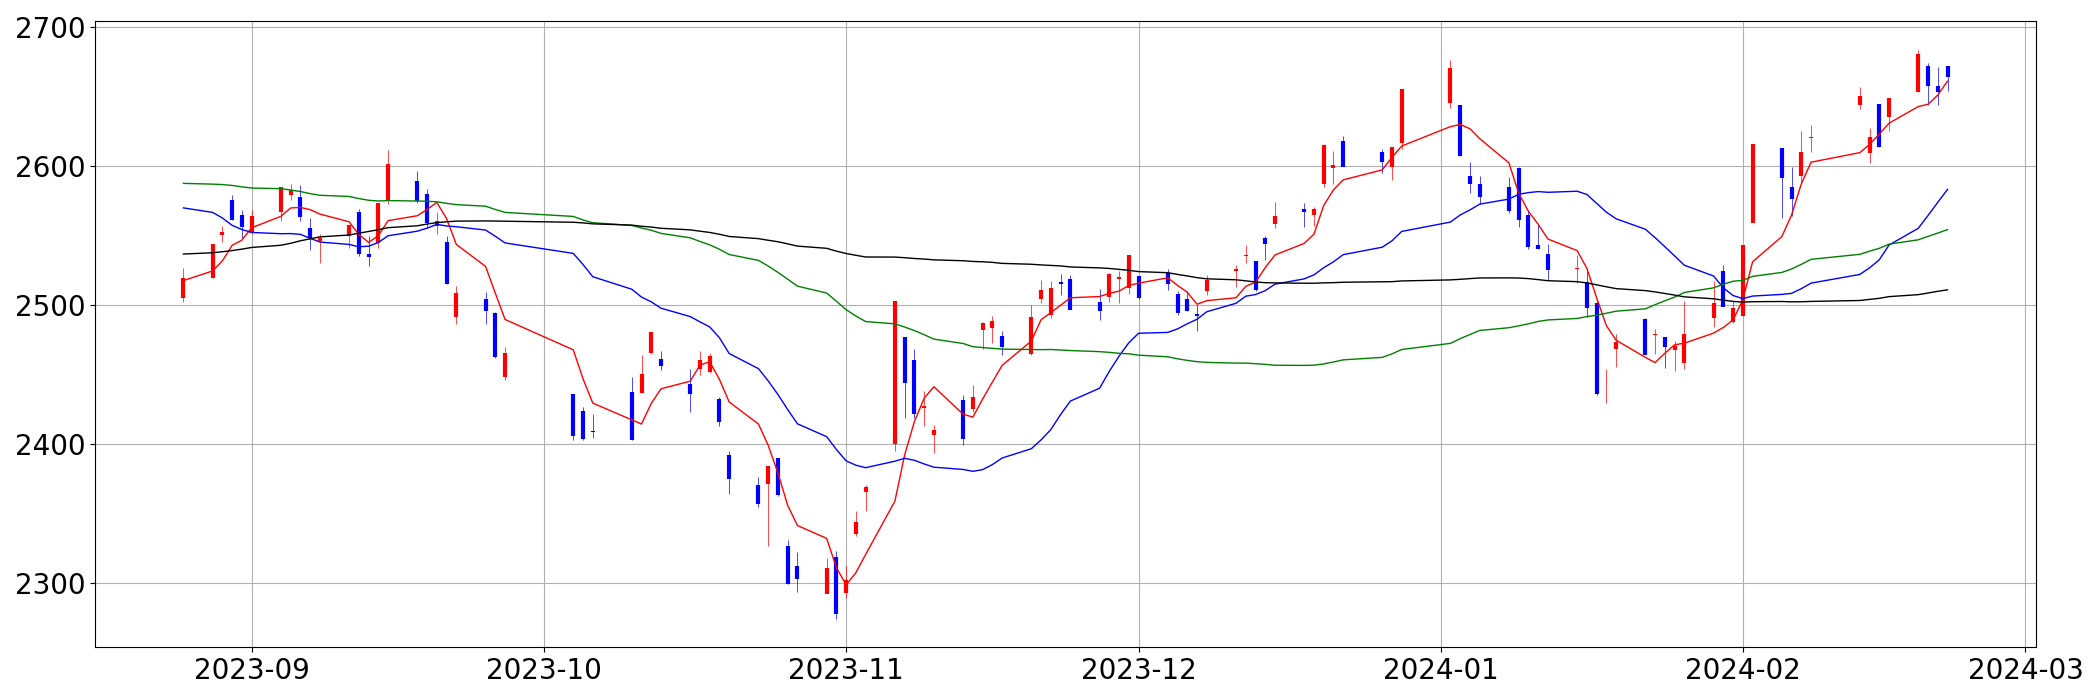Click the long blue candle in mid-January 2024

click(x=1597, y=349)
